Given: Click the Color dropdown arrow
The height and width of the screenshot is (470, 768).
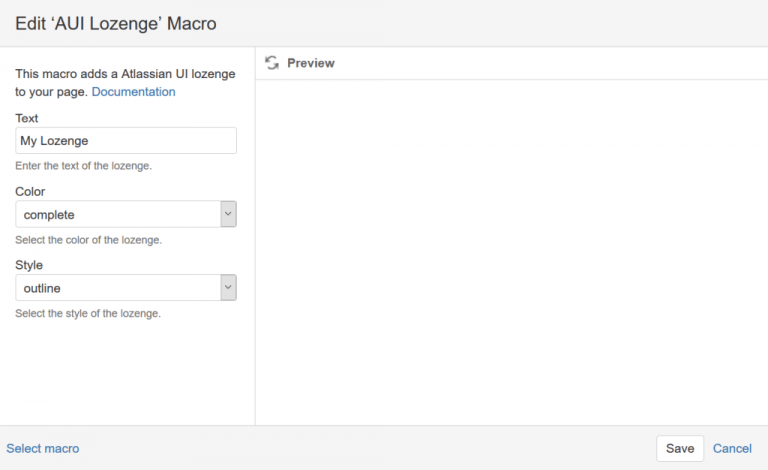Looking at the screenshot, I should 228,215.
